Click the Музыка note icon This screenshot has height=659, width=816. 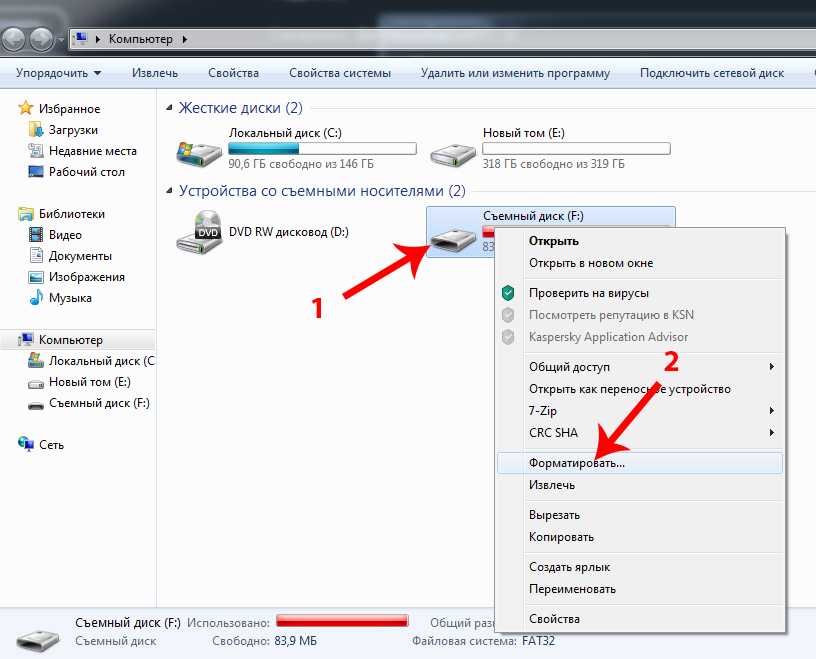pyautogui.click(x=36, y=298)
